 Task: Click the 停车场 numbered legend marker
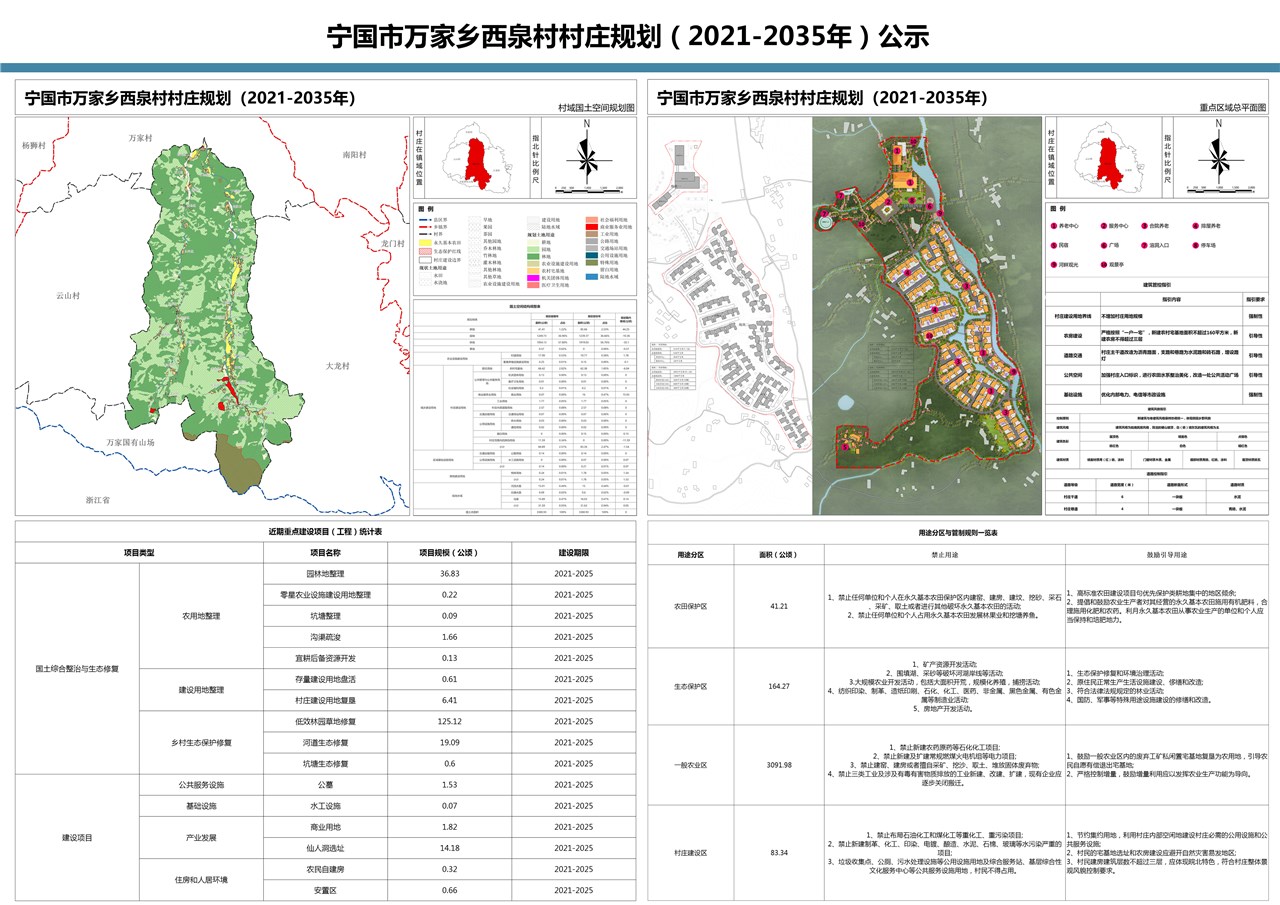coord(1196,245)
